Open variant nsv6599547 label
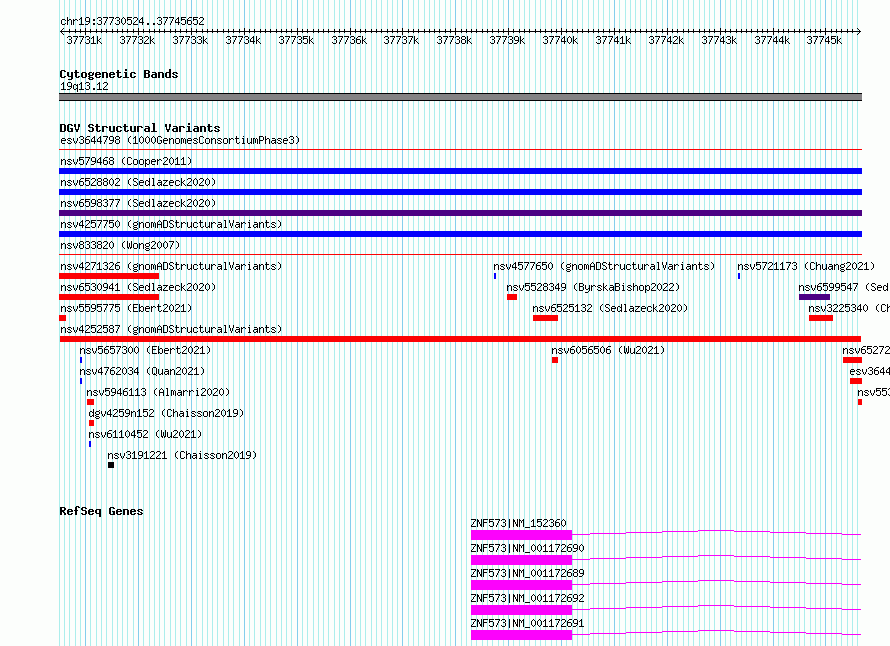This screenshot has width=890, height=646. pyautogui.click(x=844, y=287)
